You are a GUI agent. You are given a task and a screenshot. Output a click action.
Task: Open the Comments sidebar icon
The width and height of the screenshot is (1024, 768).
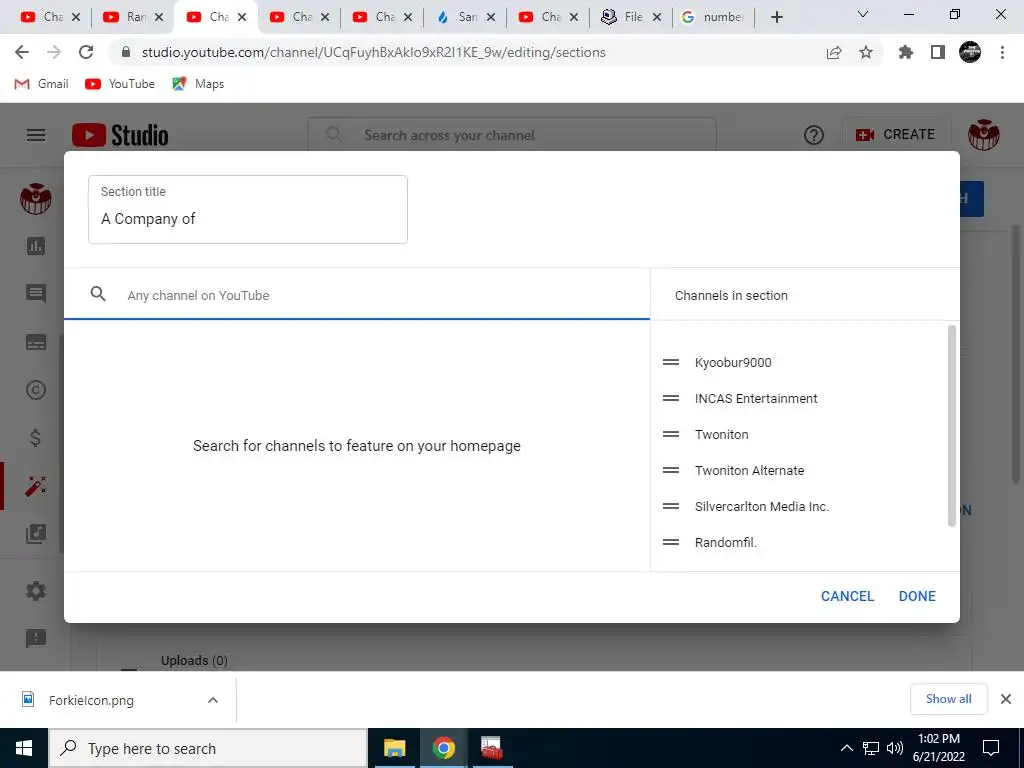[x=36, y=294]
